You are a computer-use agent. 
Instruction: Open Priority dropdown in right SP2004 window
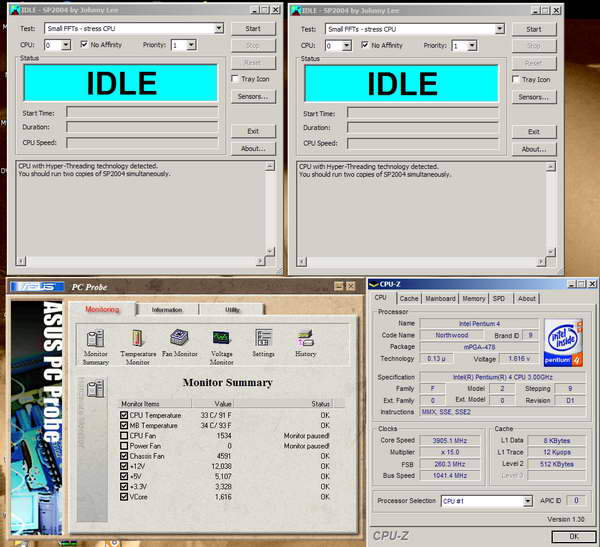click(x=472, y=46)
